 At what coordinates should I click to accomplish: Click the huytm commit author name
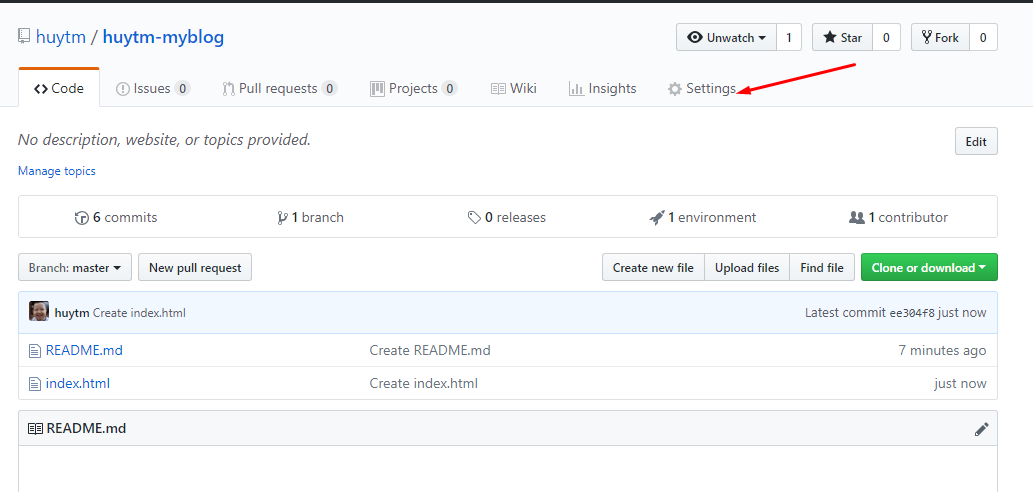72,313
